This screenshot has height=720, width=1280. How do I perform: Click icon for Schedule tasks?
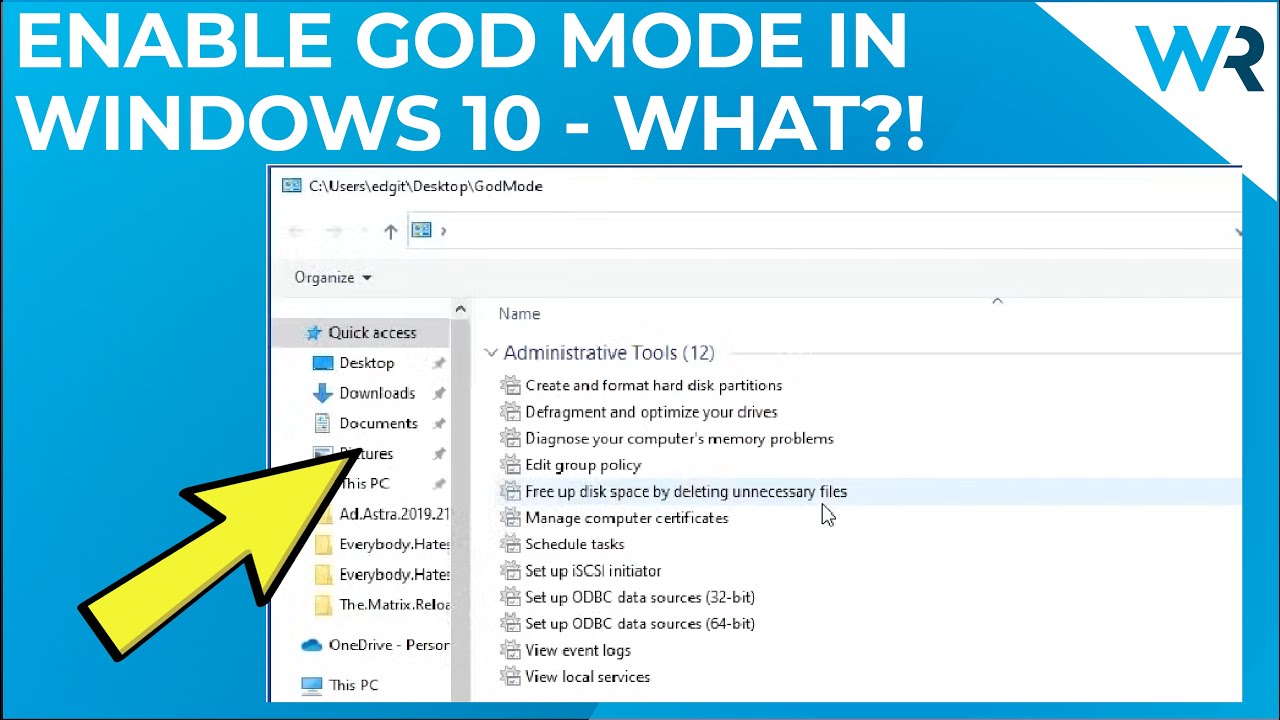coord(510,544)
